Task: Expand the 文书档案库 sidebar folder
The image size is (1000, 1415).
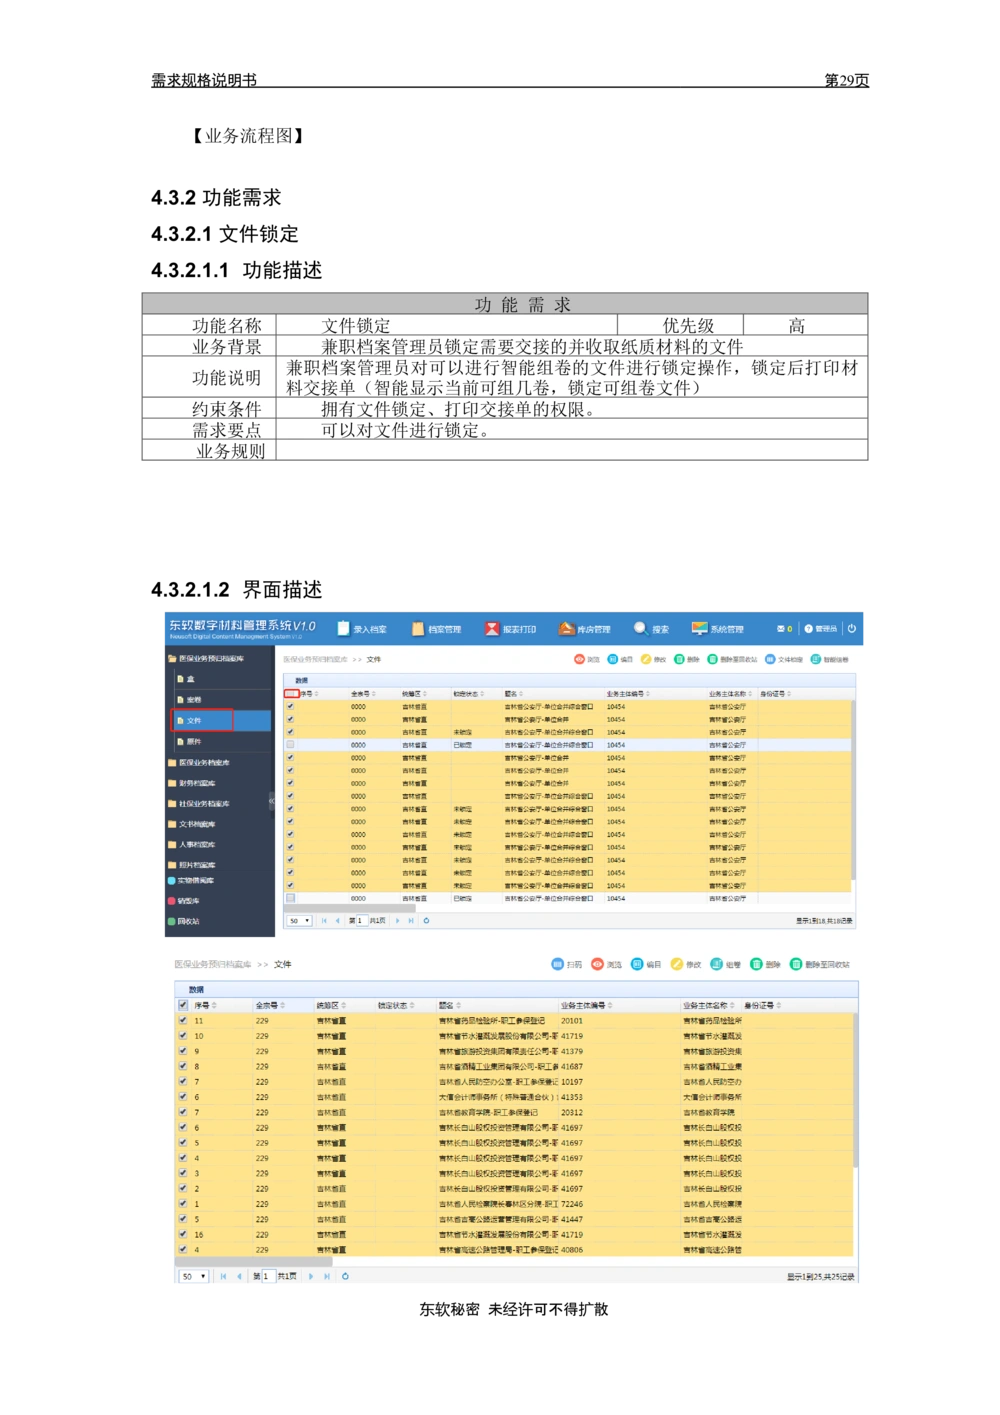Action: coord(190,824)
